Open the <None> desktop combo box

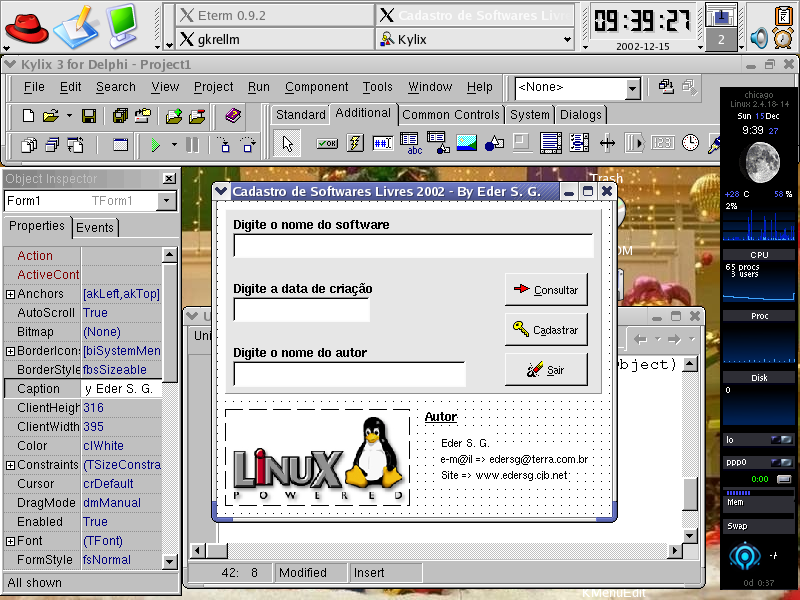click(x=632, y=89)
